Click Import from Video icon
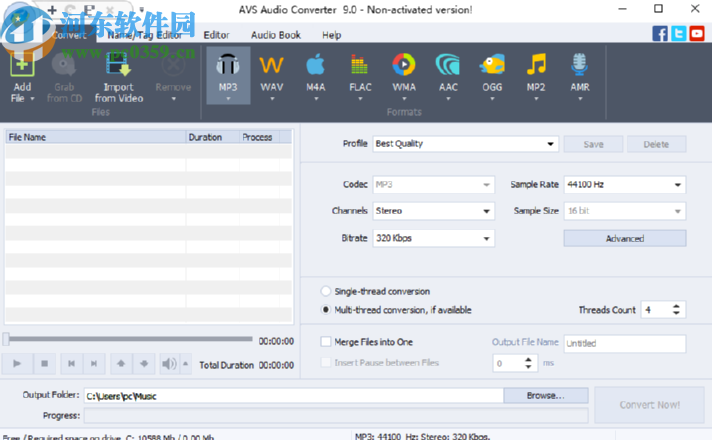This screenshot has width=712, height=440. [x=119, y=65]
